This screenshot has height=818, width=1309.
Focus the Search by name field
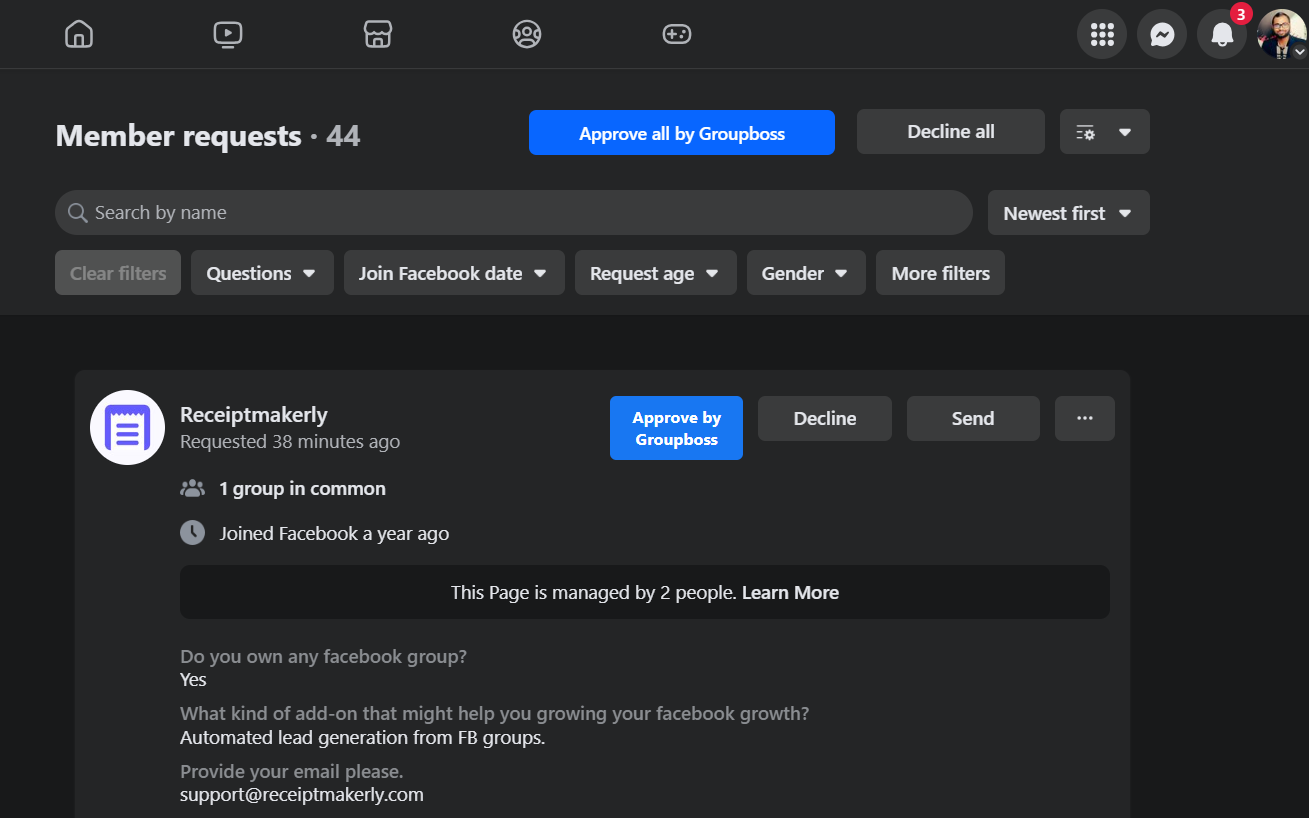[x=514, y=213]
